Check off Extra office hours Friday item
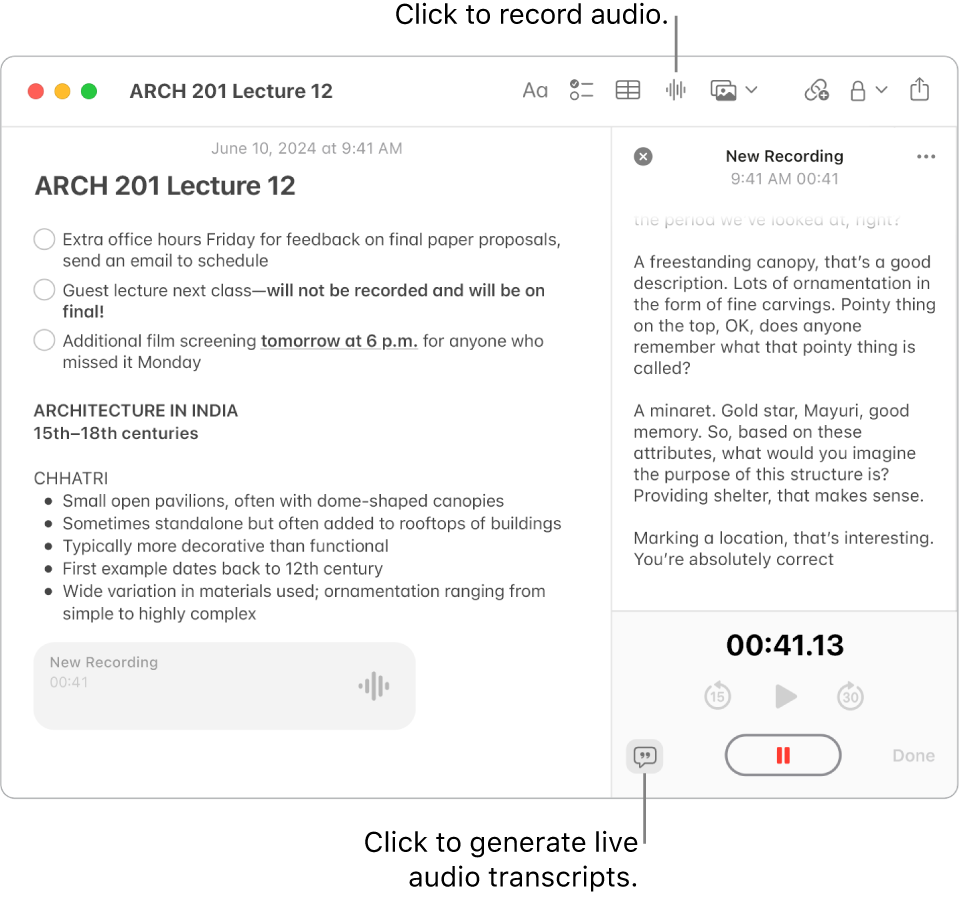The image size is (960, 900). [x=44, y=239]
